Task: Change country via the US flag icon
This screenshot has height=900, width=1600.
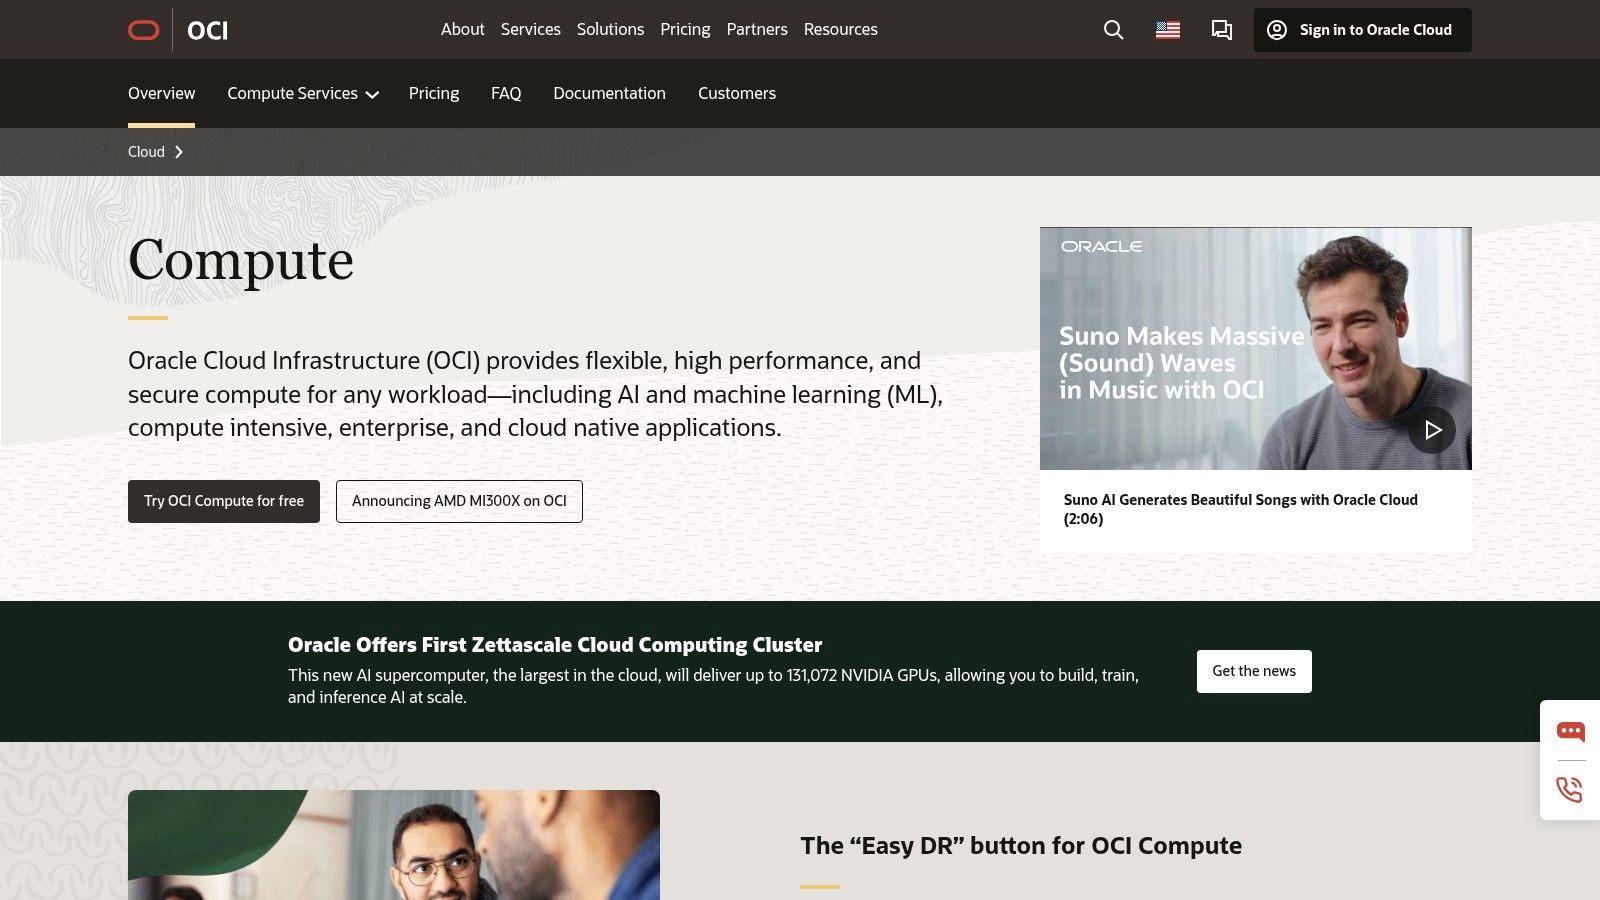Action: [x=1168, y=30]
